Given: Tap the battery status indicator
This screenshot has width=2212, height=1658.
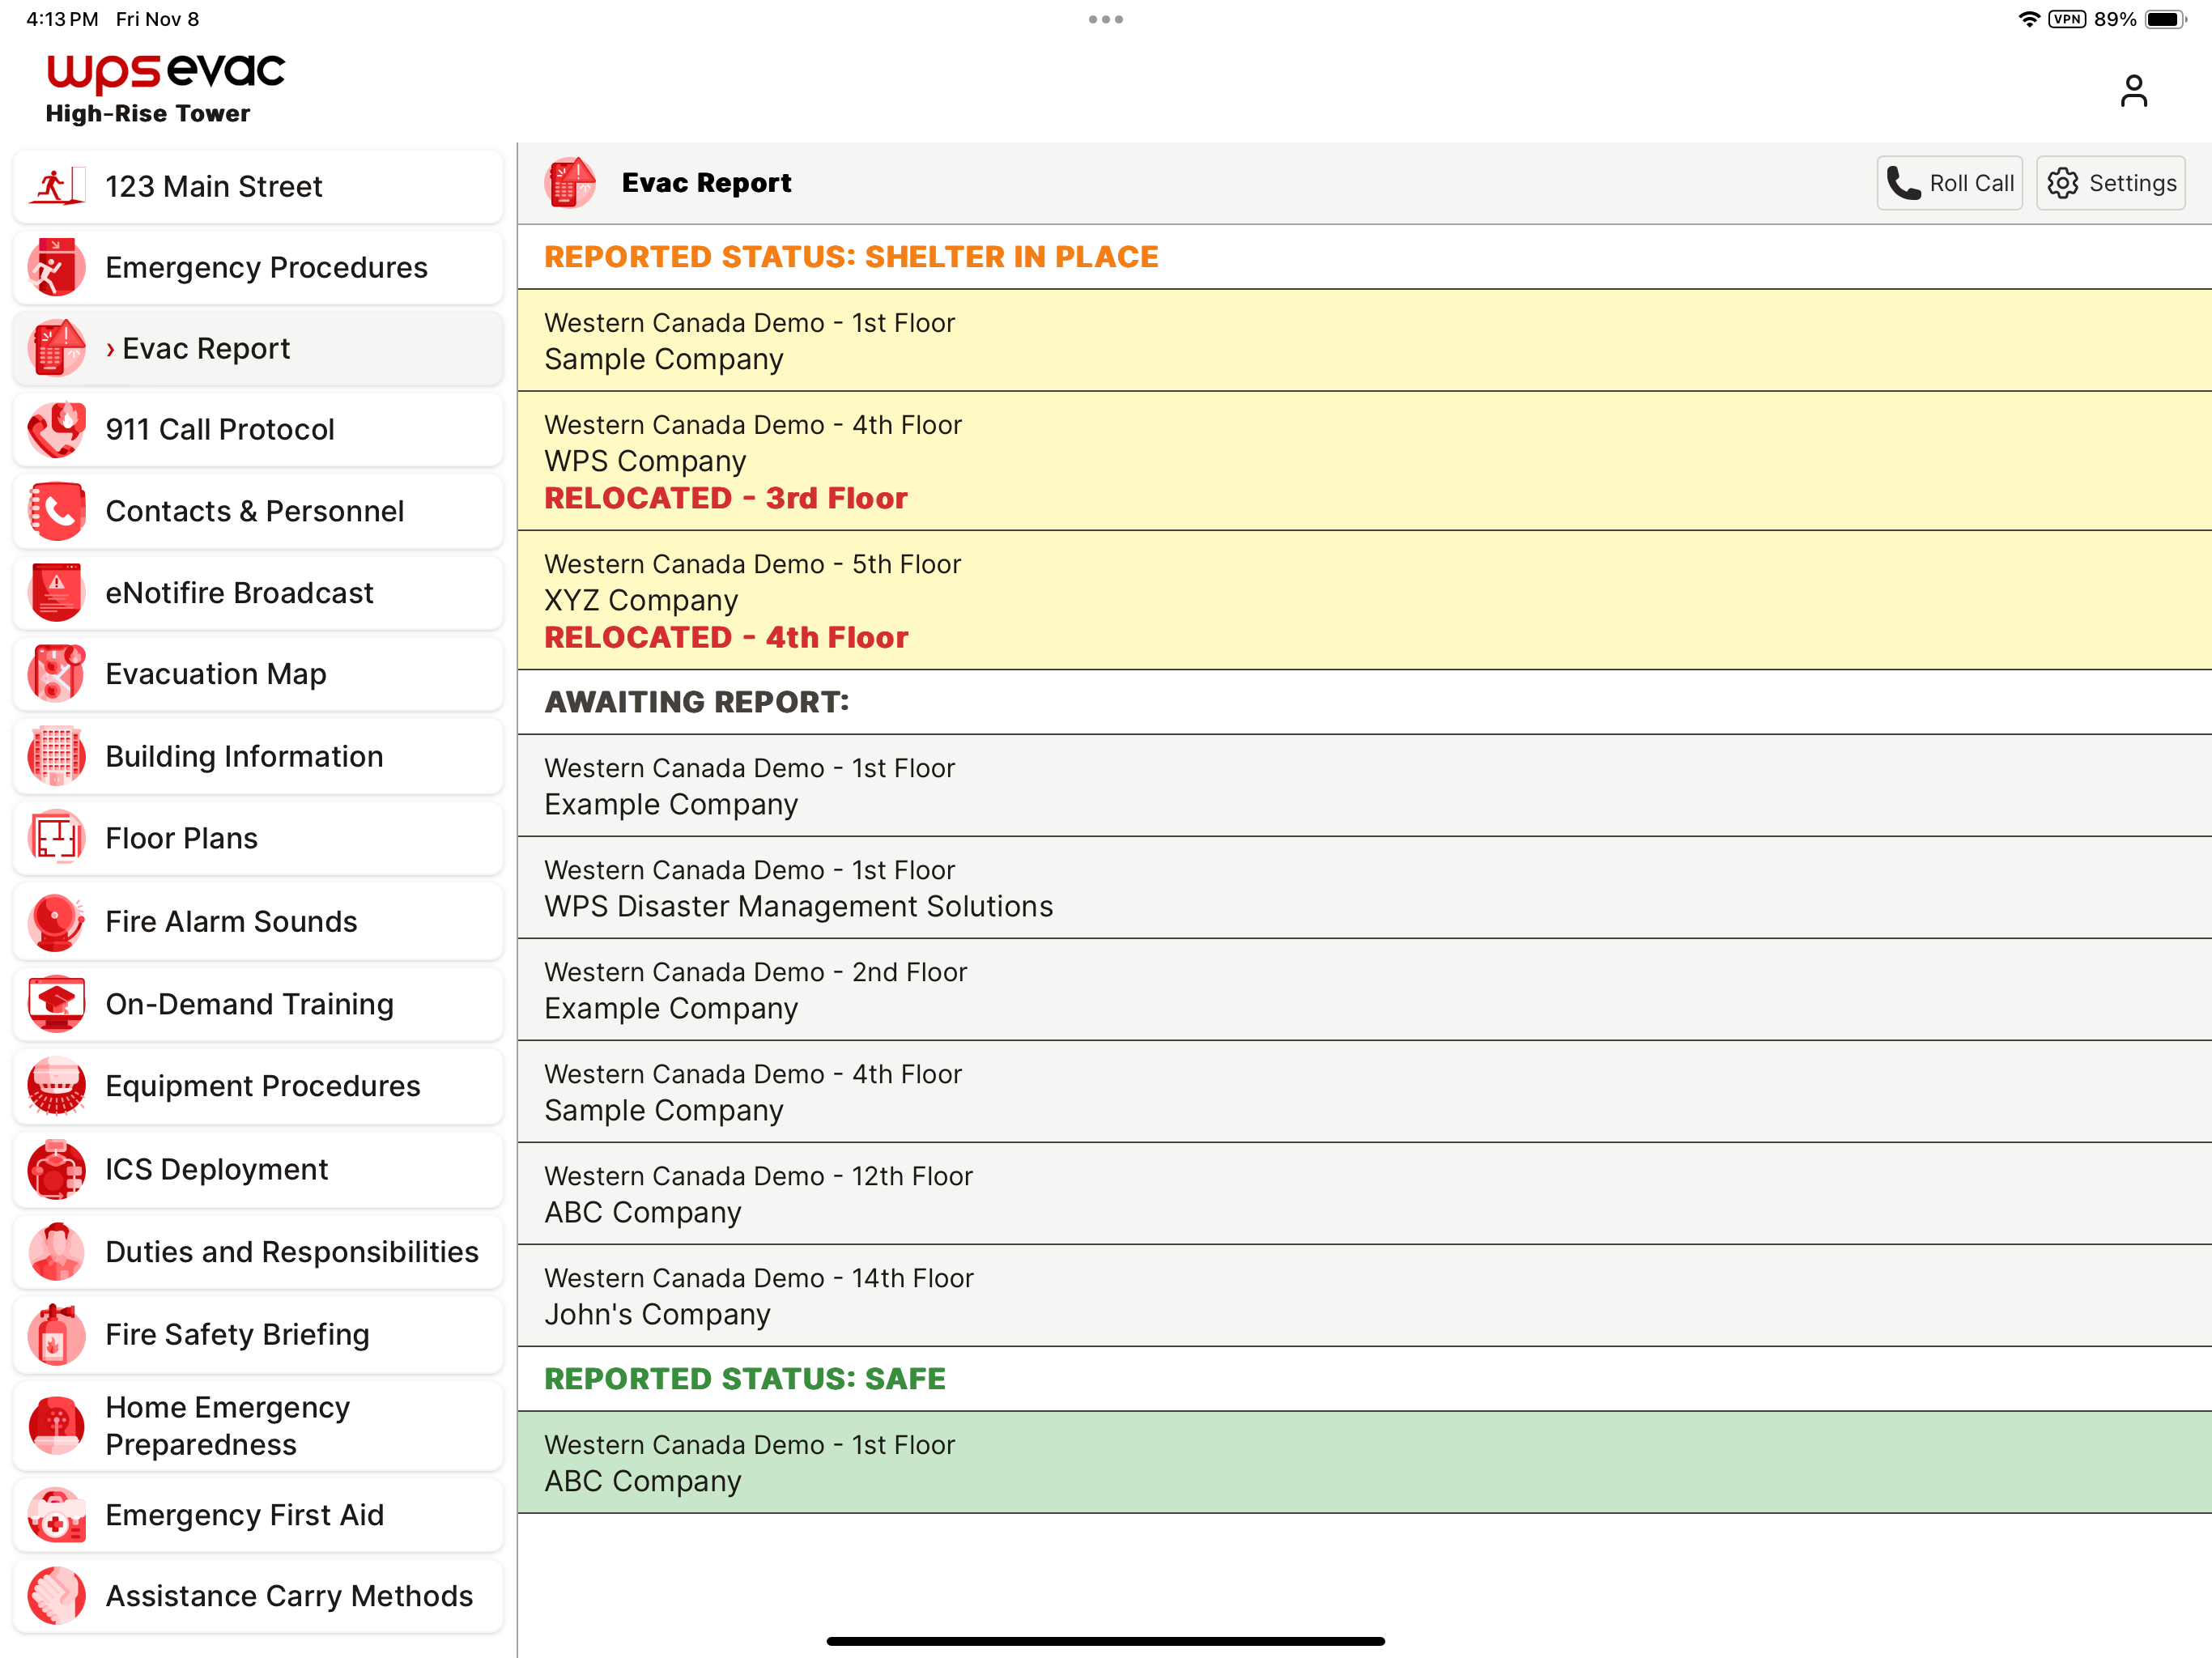Looking at the screenshot, I should pos(2166,19).
